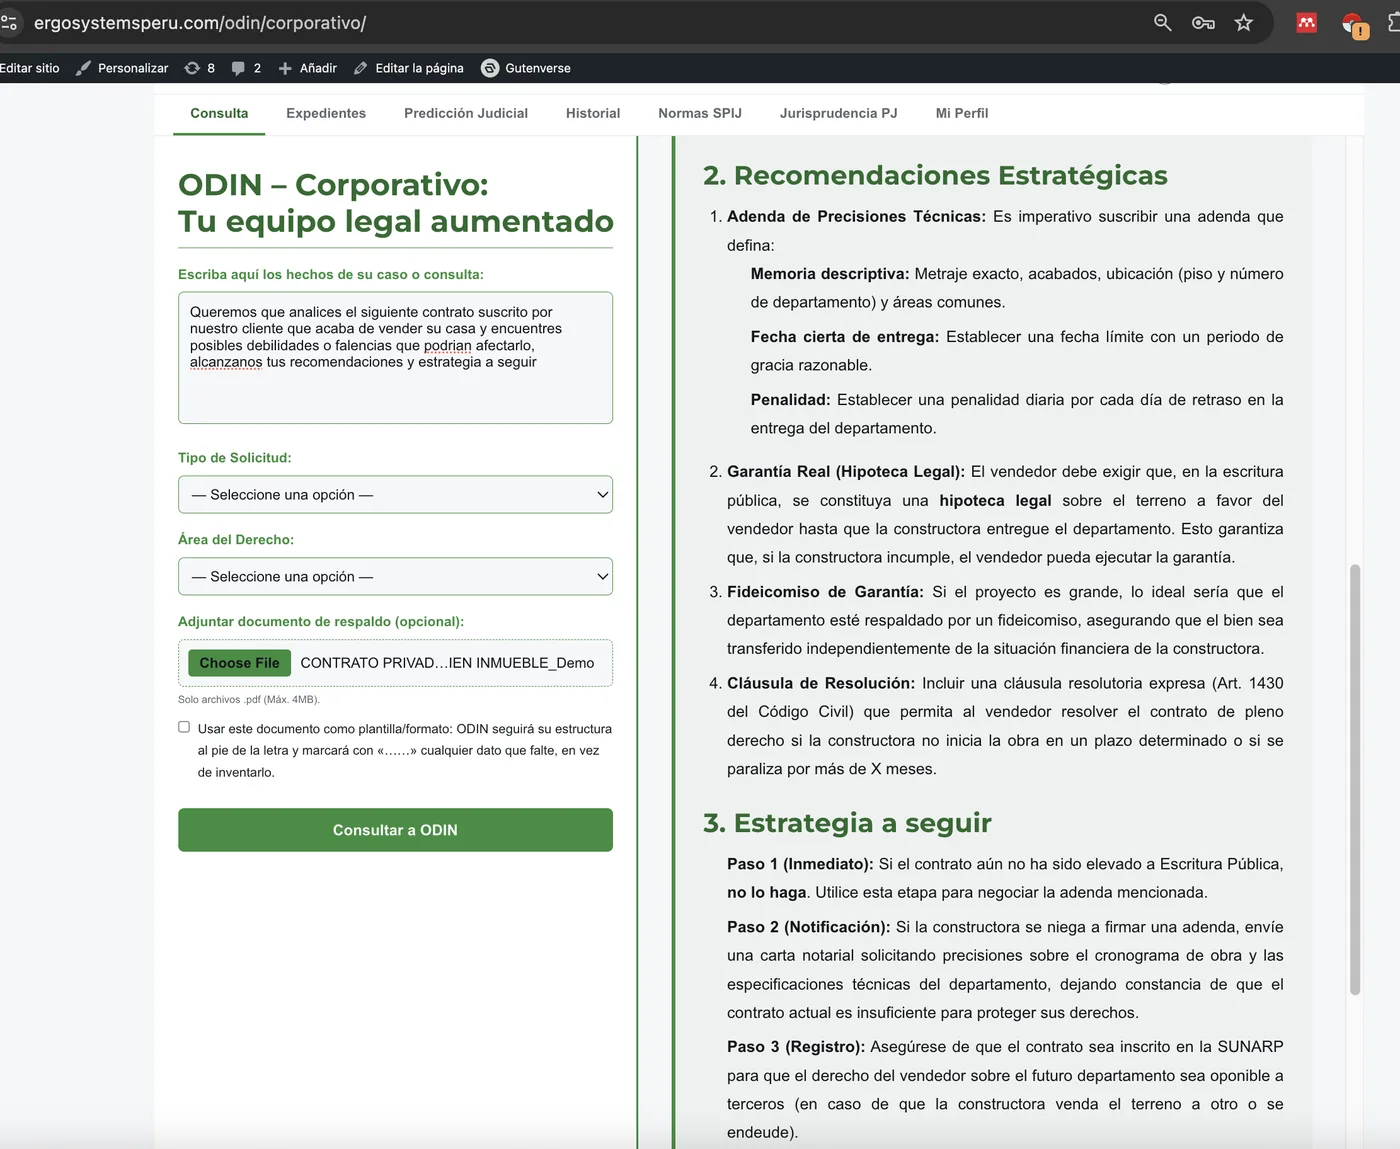
Task: Open the Expedientes tab
Action: tap(326, 113)
